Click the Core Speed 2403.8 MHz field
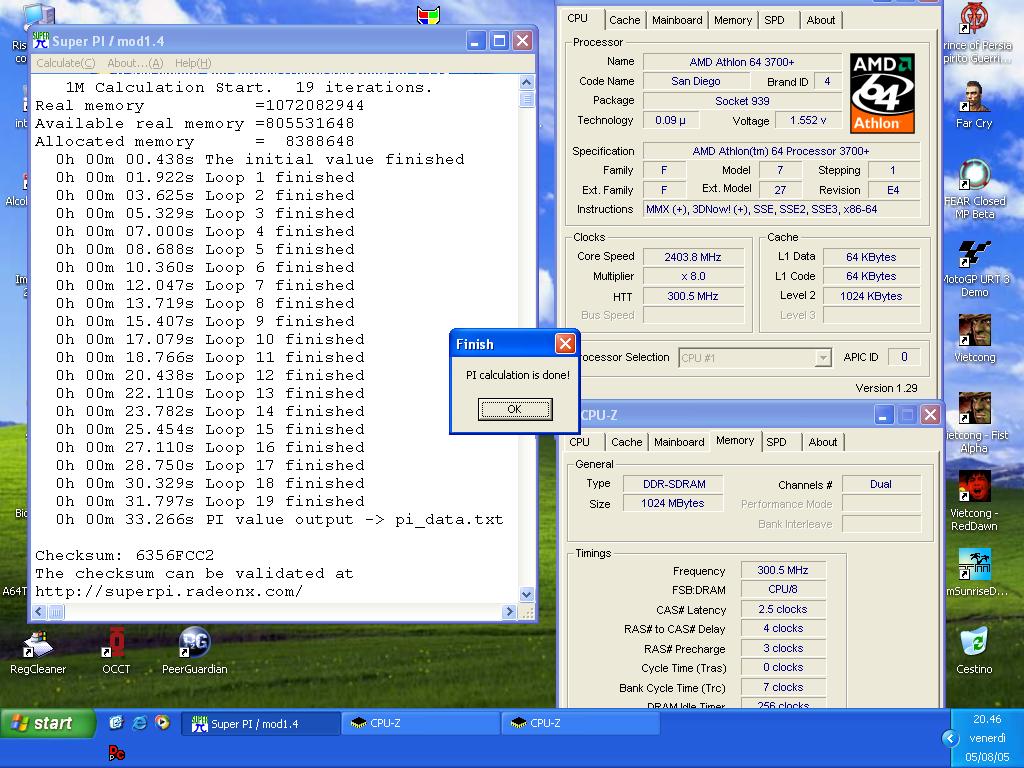The width and height of the screenshot is (1024, 768). pyautogui.click(x=693, y=257)
